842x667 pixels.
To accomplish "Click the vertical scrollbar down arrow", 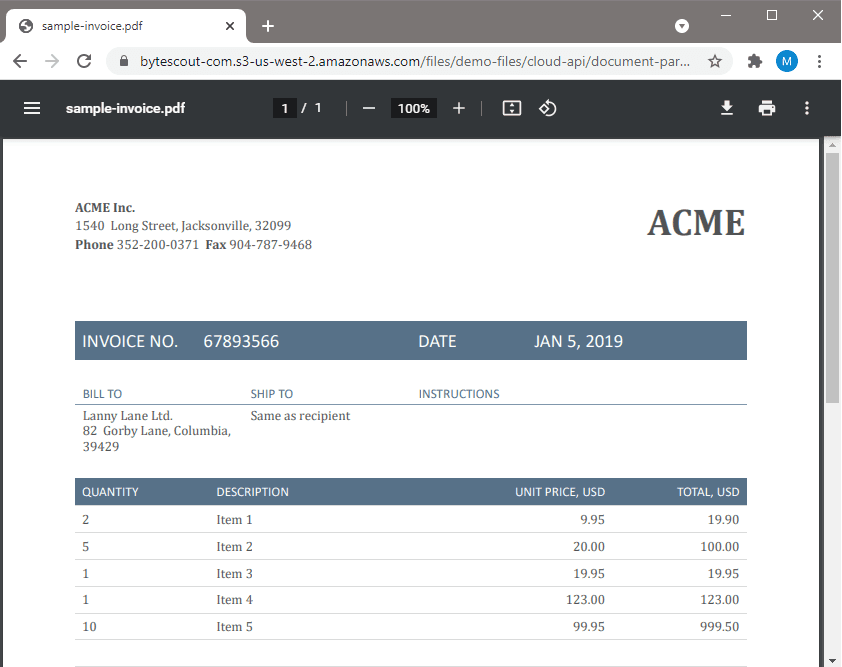I will coord(832,658).
